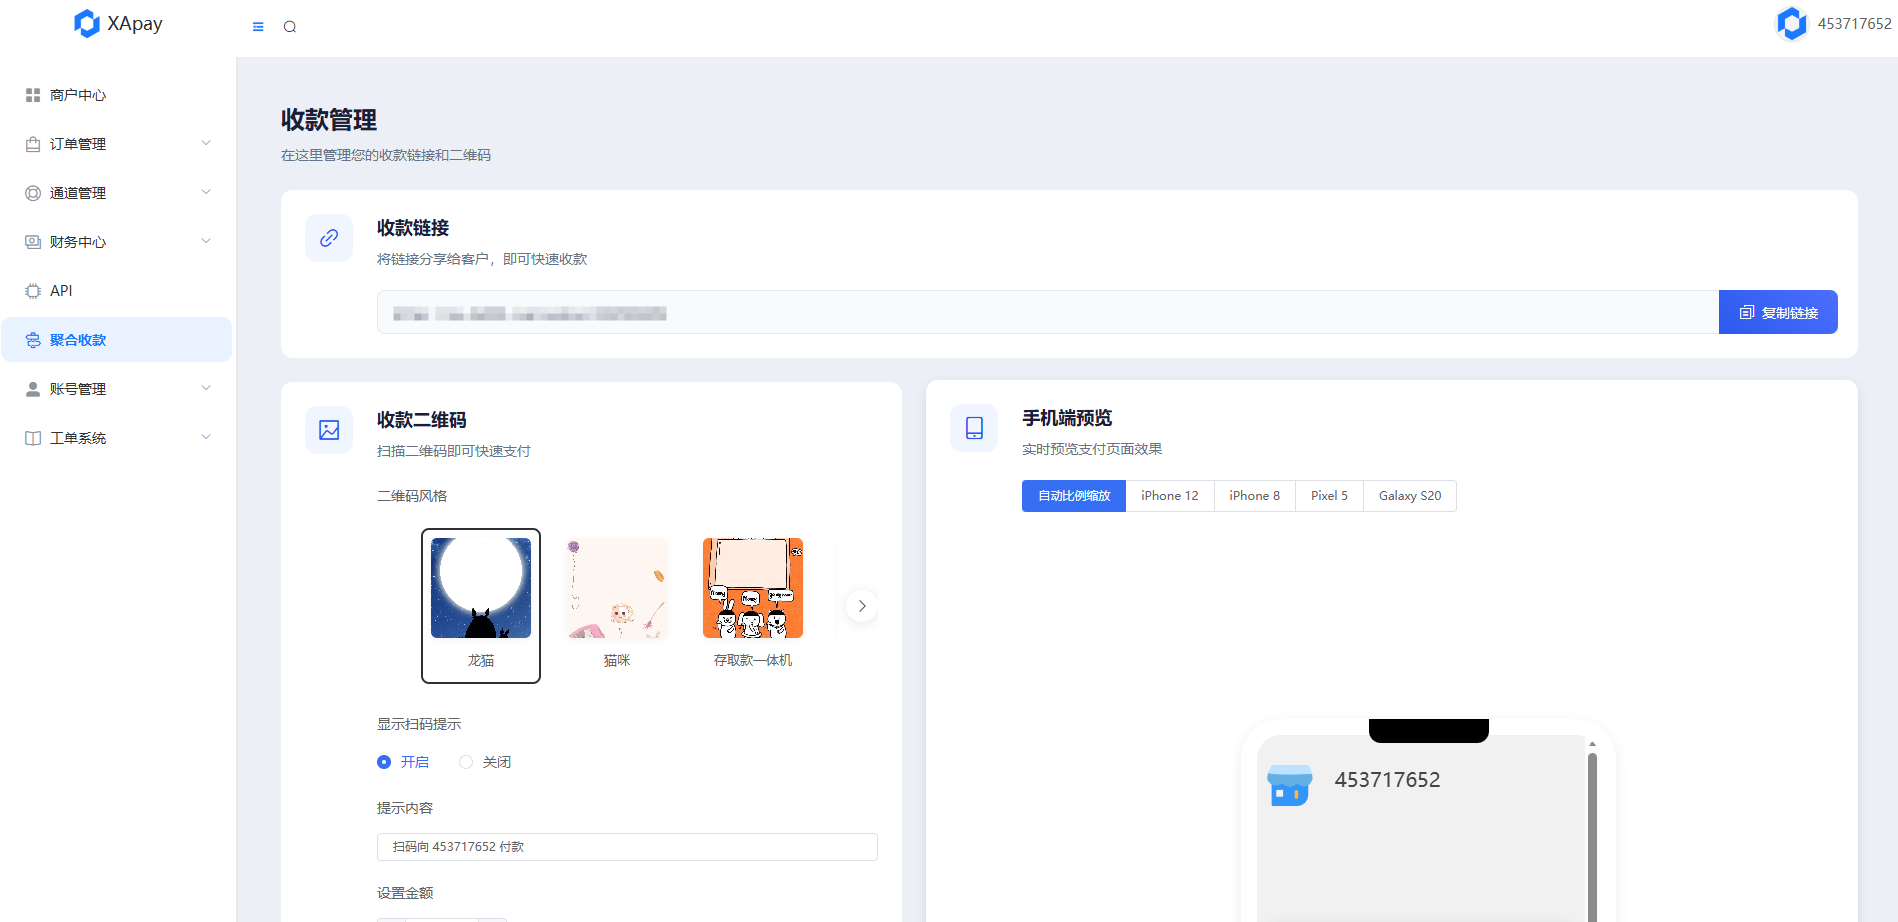The width and height of the screenshot is (1898, 922).
Task: Open the search magnifier icon
Action: click(290, 27)
